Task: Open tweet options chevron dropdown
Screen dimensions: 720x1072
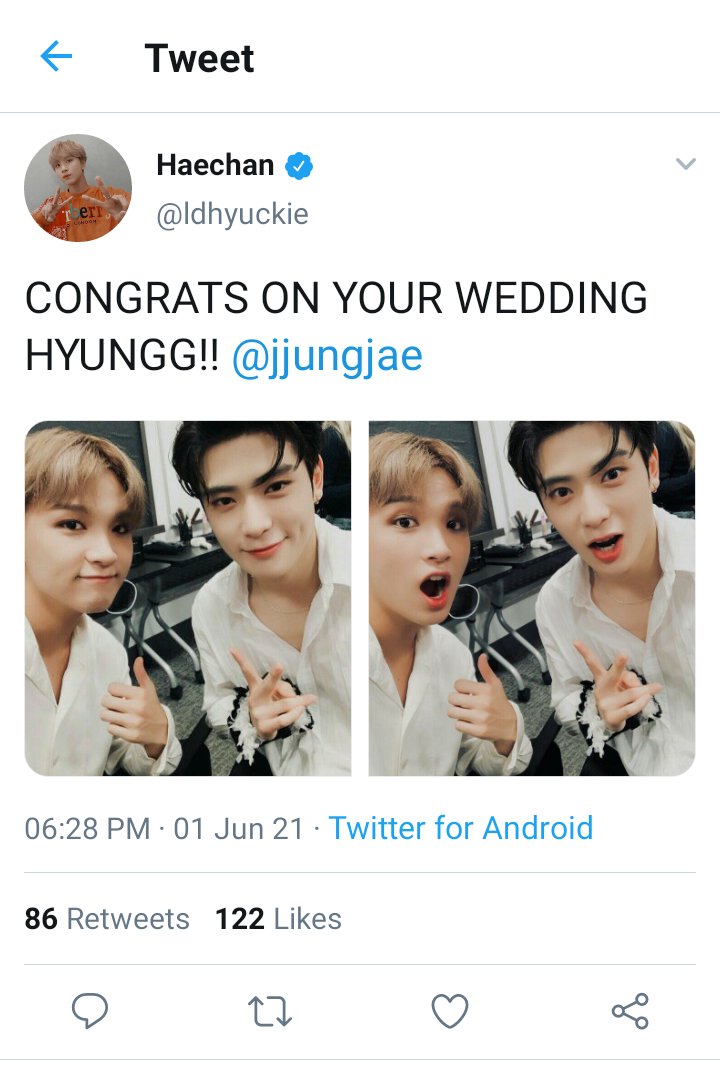Action: click(x=685, y=164)
